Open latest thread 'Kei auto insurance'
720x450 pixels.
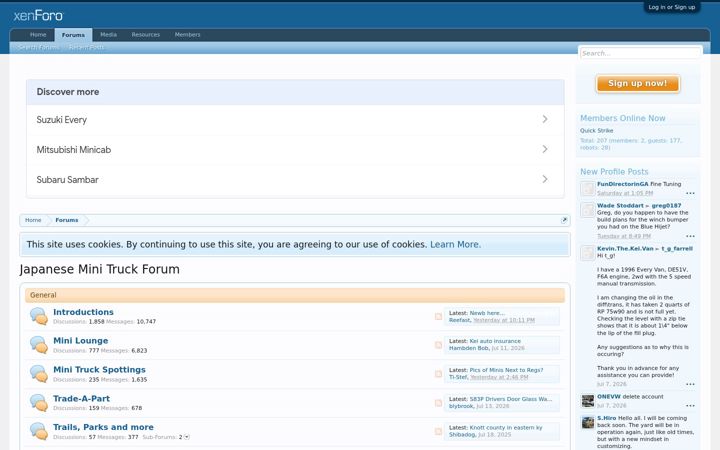[495, 341]
